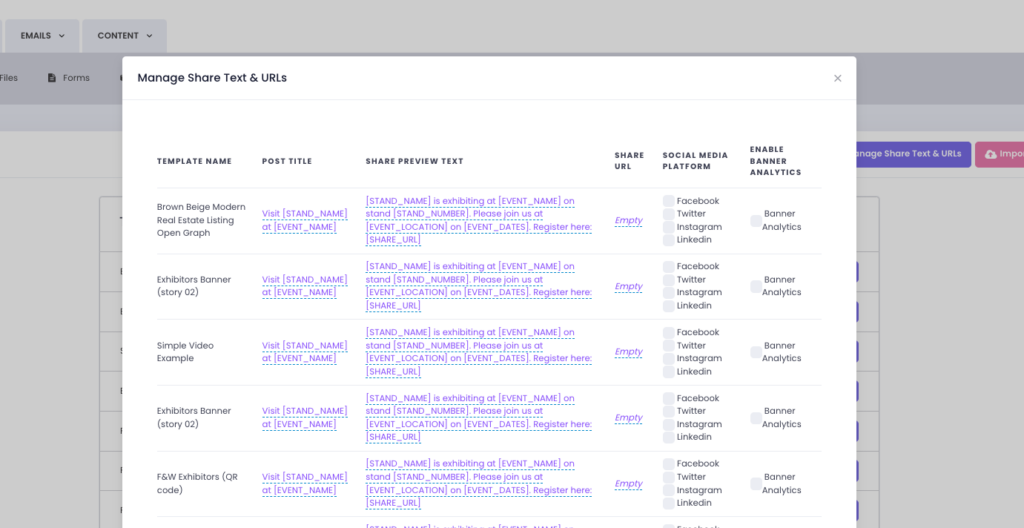The width and height of the screenshot is (1024, 528).
Task: Check Linkedin for Brown Beige Modern template
Action: pyautogui.click(x=669, y=240)
